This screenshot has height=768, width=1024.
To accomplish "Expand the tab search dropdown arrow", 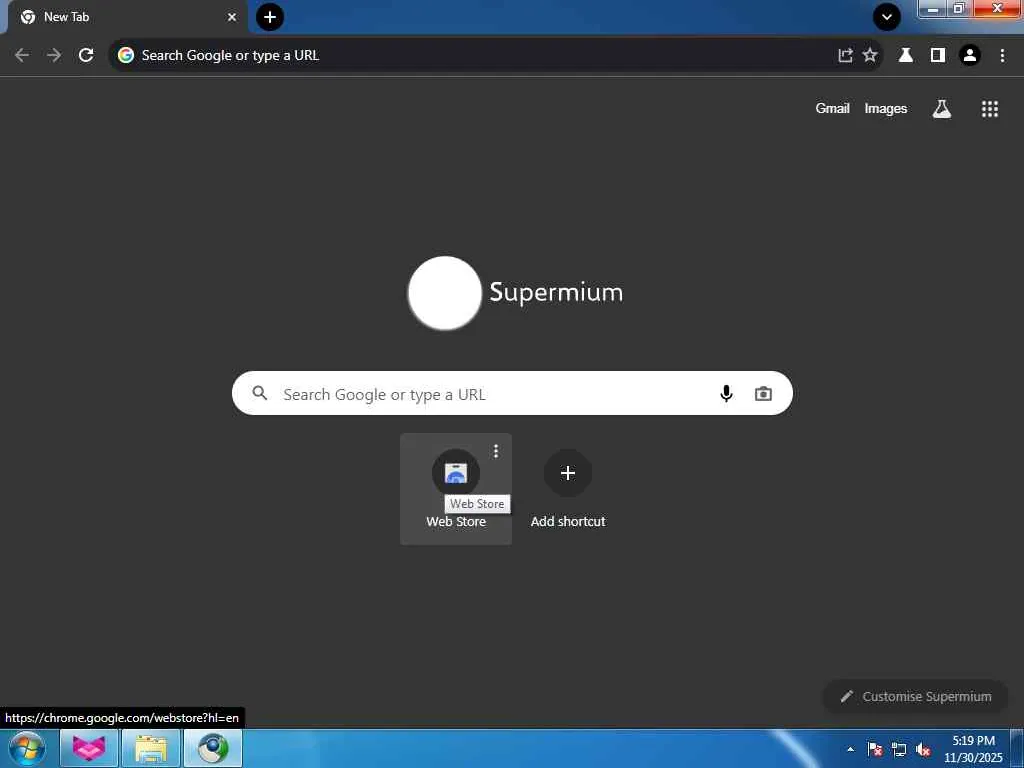I will [887, 17].
